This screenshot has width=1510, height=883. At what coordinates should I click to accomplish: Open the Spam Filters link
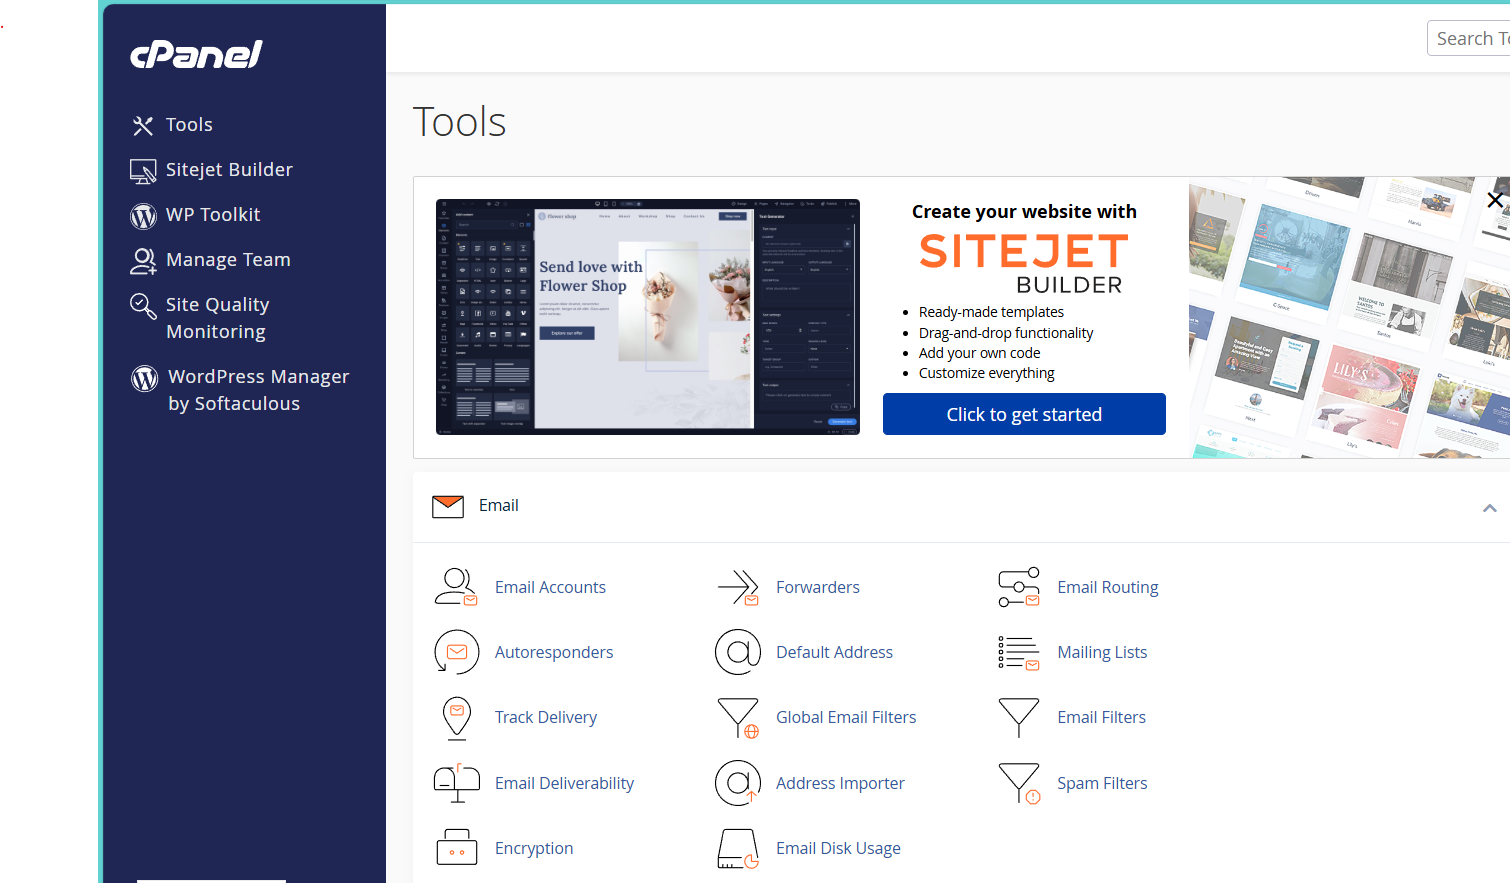tap(1102, 783)
